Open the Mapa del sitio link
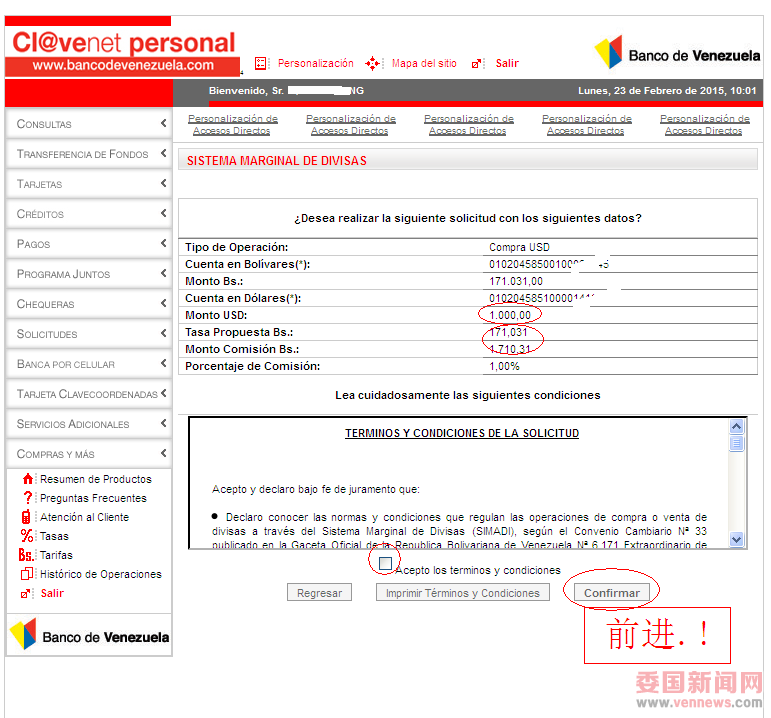The width and height of the screenshot is (771, 718). click(424, 63)
